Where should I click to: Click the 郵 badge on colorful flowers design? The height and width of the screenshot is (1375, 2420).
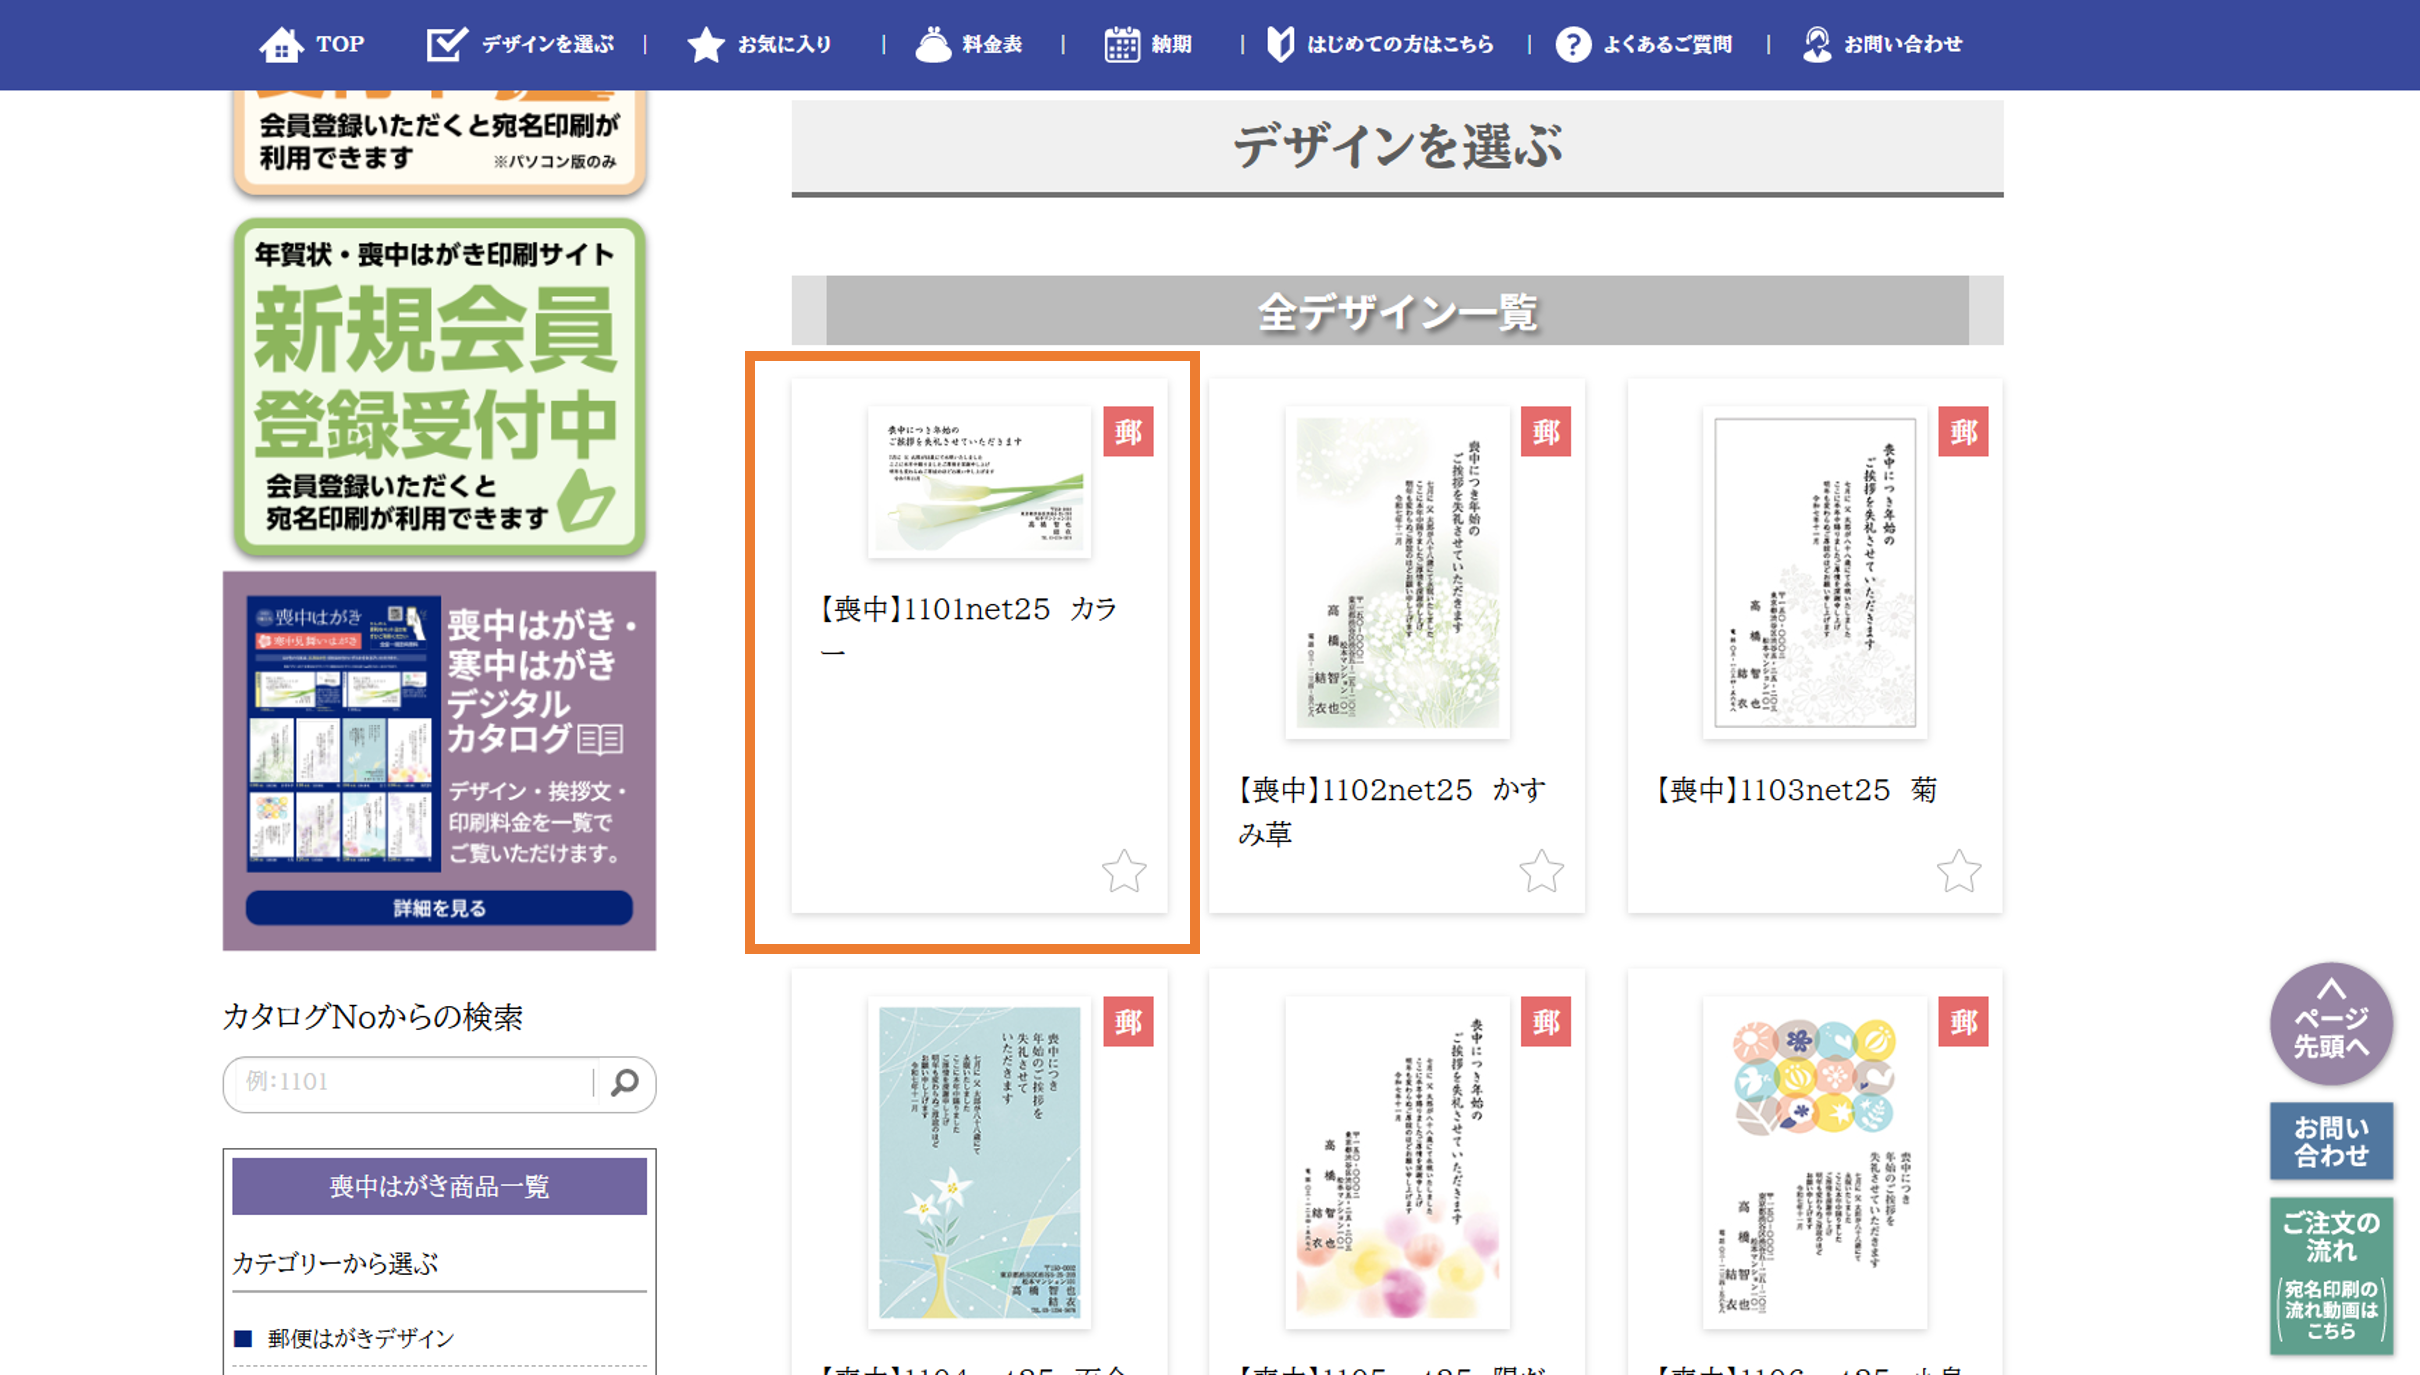click(x=1962, y=1021)
